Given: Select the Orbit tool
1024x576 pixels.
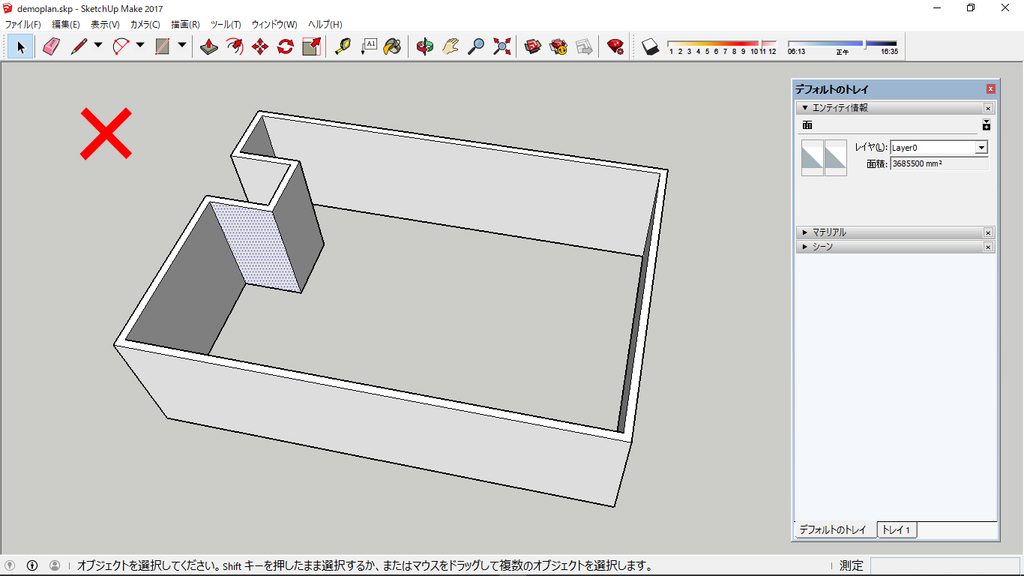Looking at the screenshot, I should pos(424,46).
